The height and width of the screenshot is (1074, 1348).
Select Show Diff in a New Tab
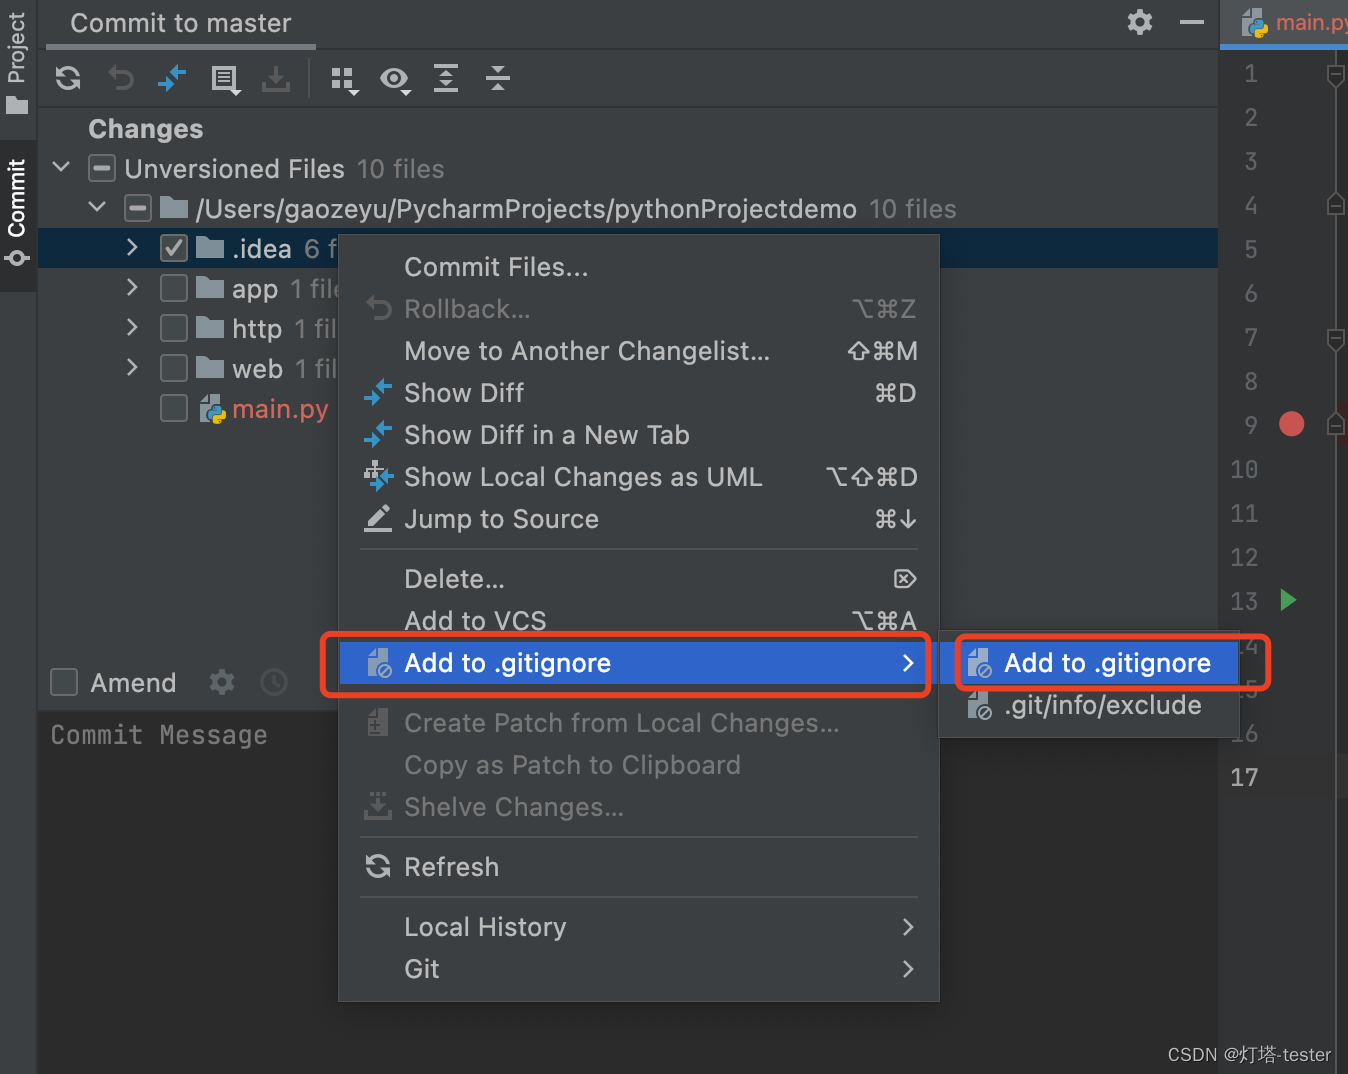[639, 435]
